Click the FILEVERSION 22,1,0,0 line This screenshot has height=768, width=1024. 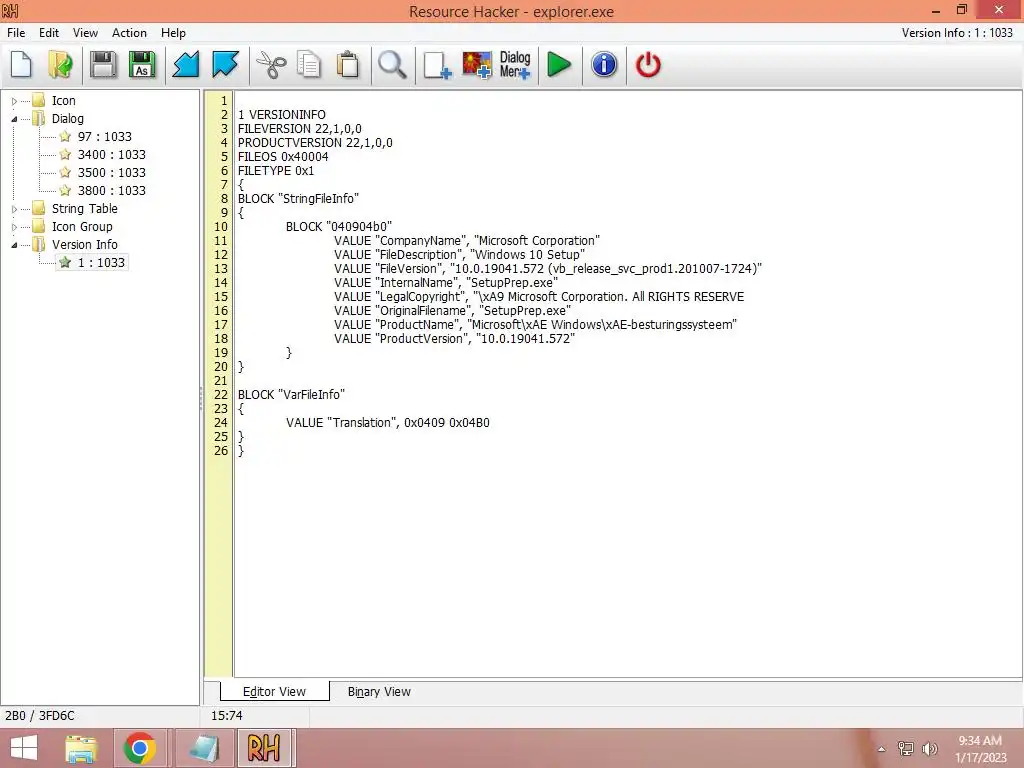tap(300, 129)
